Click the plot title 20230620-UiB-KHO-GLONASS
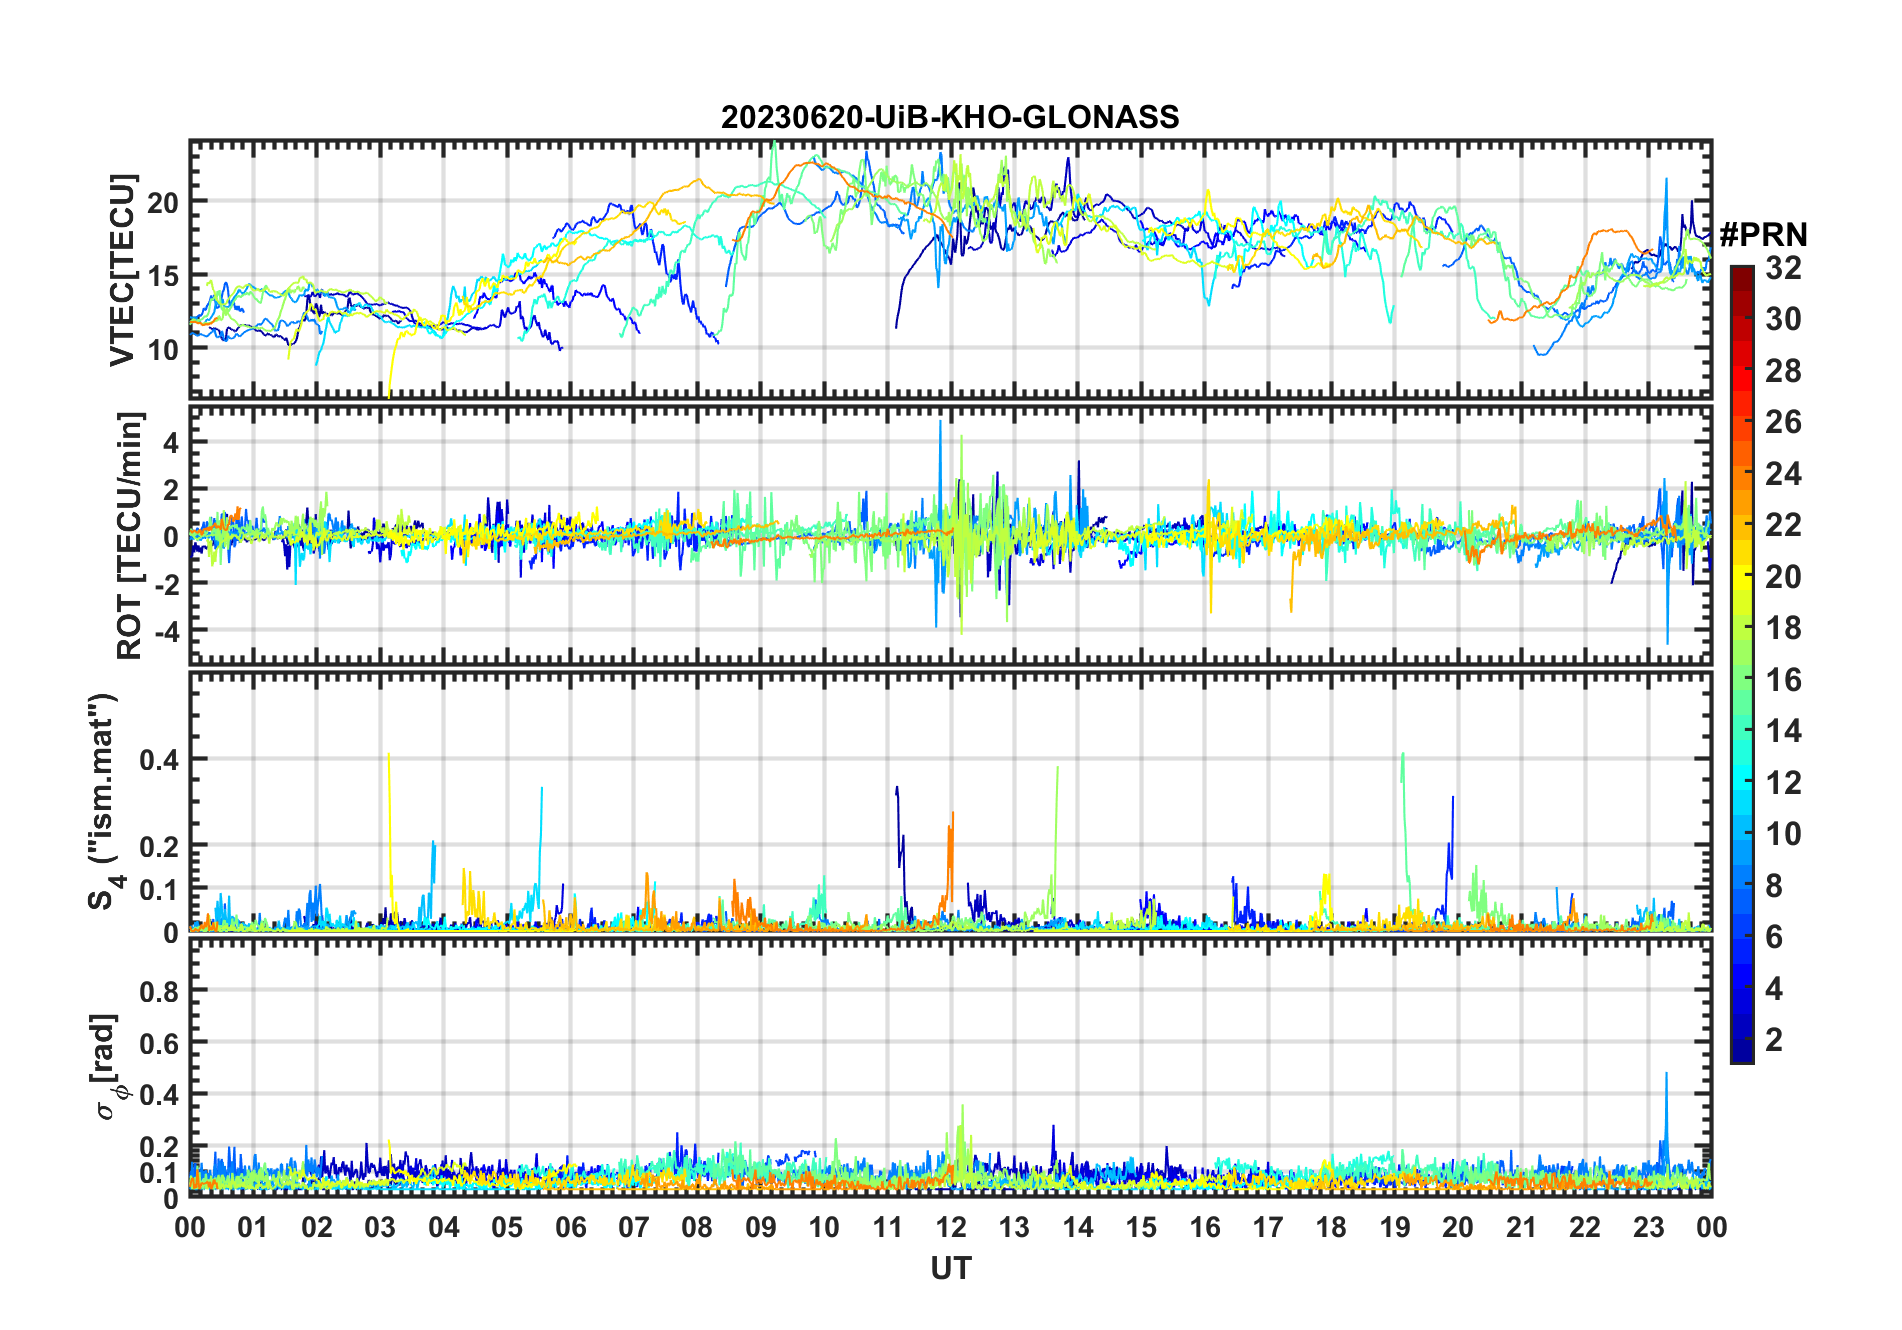 coord(950,117)
